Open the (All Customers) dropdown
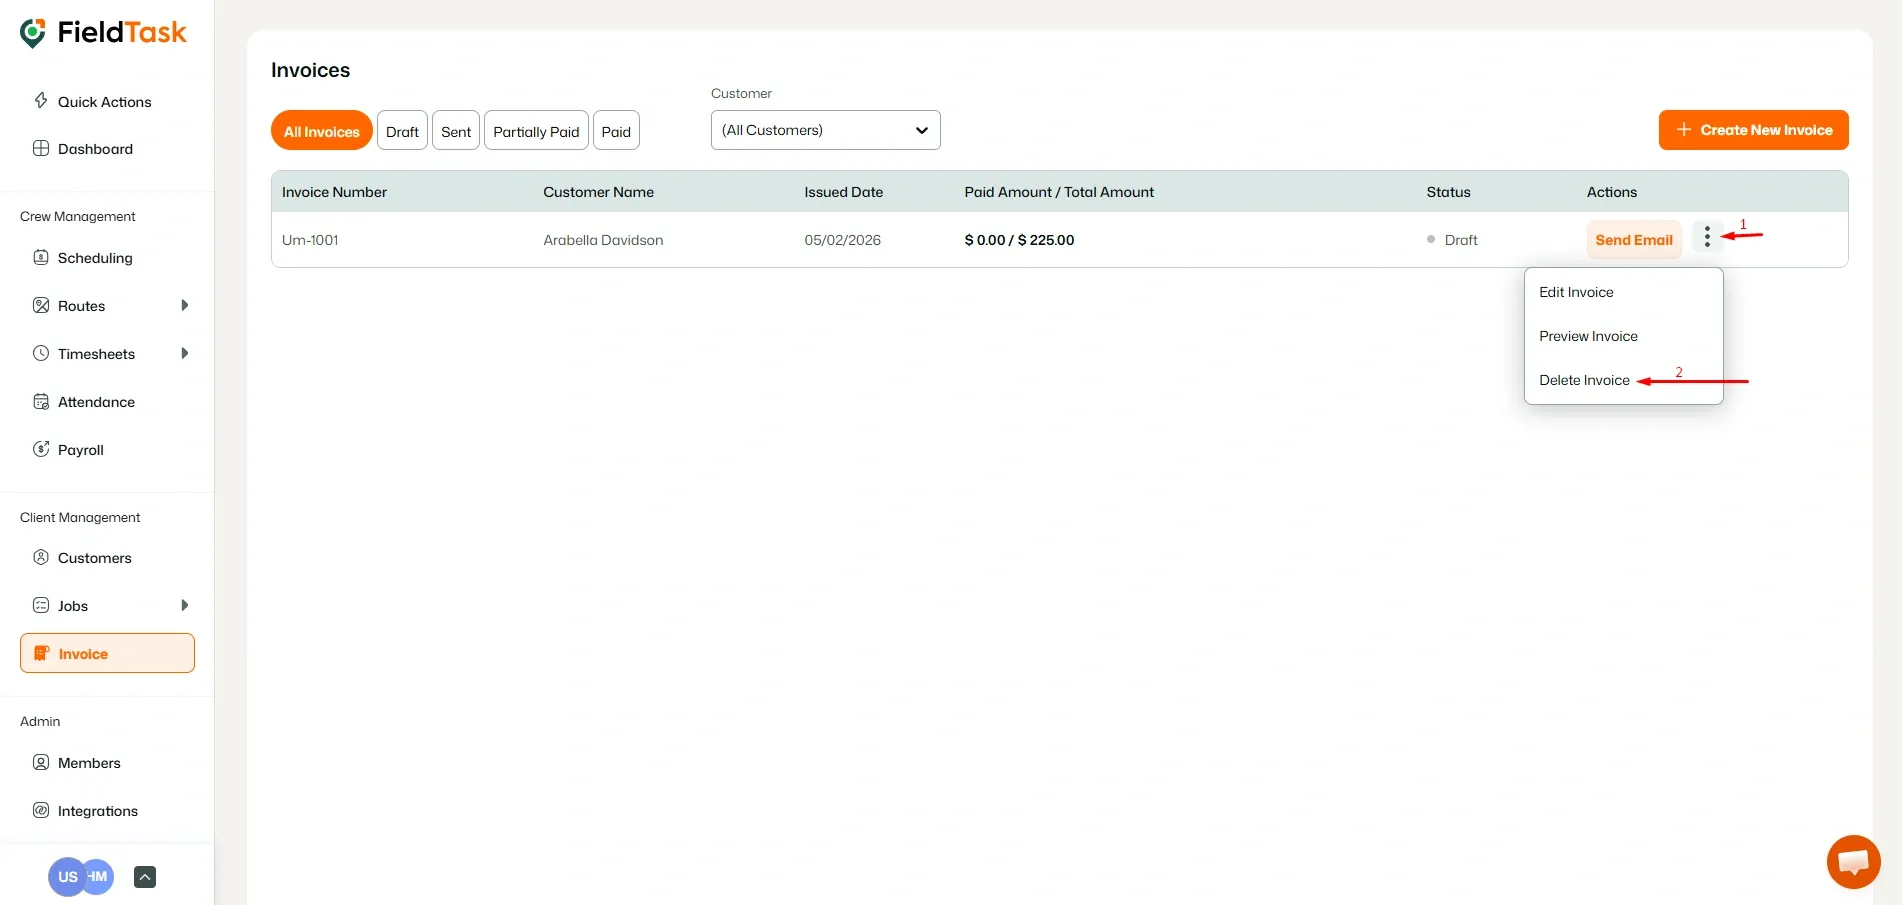 coord(824,130)
